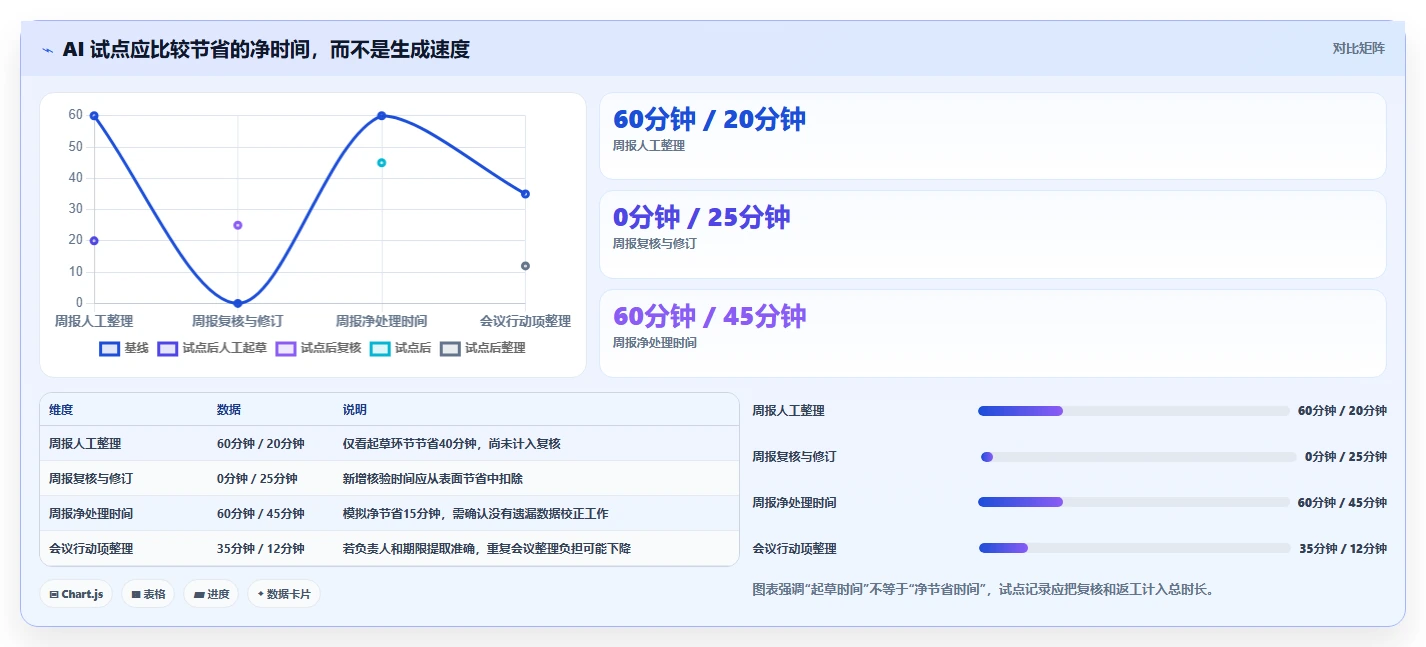Click the cyan chart point at value 45
This screenshot has width=1426, height=647.
click(382, 163)
